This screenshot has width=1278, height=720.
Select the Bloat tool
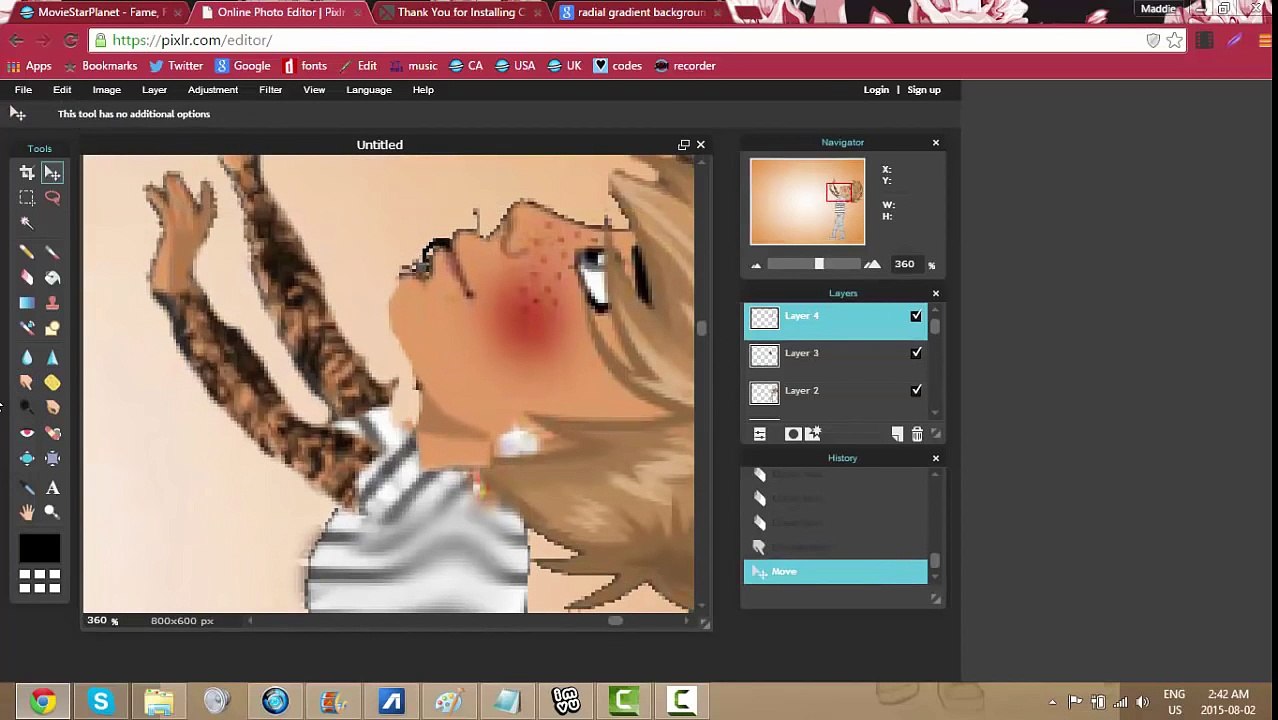[x=27, y=458]
